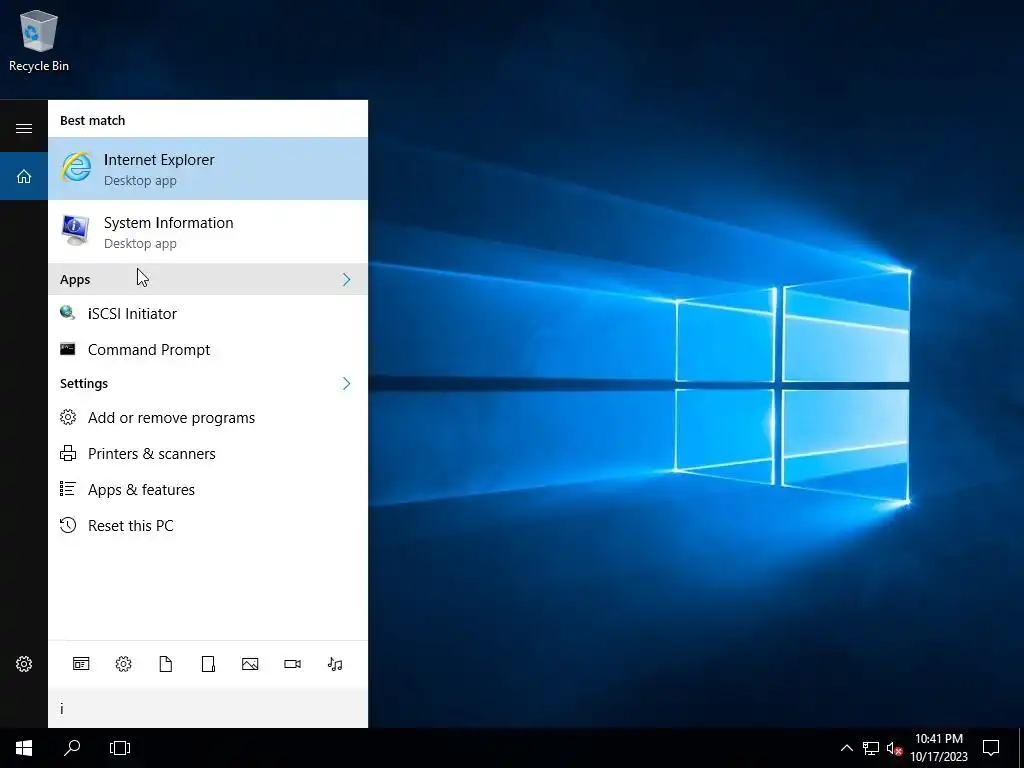Open the Action Center notifications icon

(x=991, y=748)
